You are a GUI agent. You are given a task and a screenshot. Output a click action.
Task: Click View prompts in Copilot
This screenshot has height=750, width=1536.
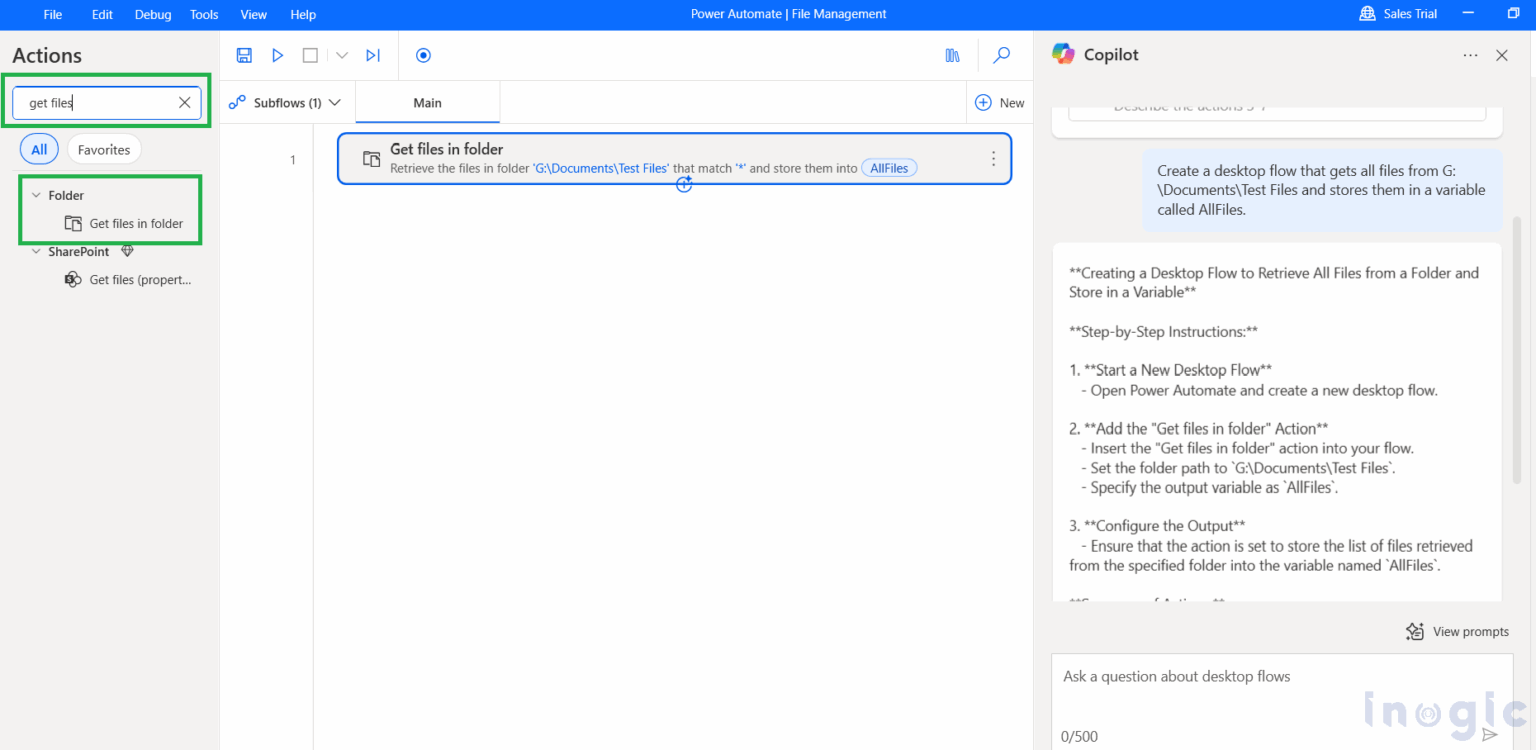(1457, 631)
